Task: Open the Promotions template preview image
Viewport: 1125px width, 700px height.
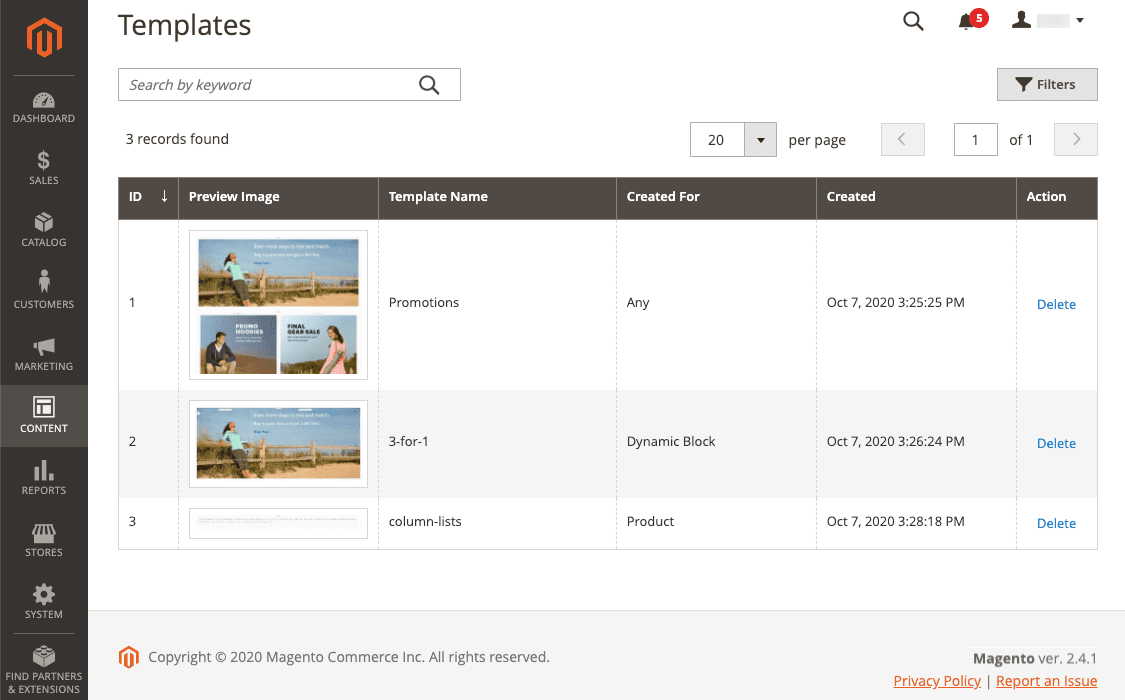Action: [x=278, y=305]
